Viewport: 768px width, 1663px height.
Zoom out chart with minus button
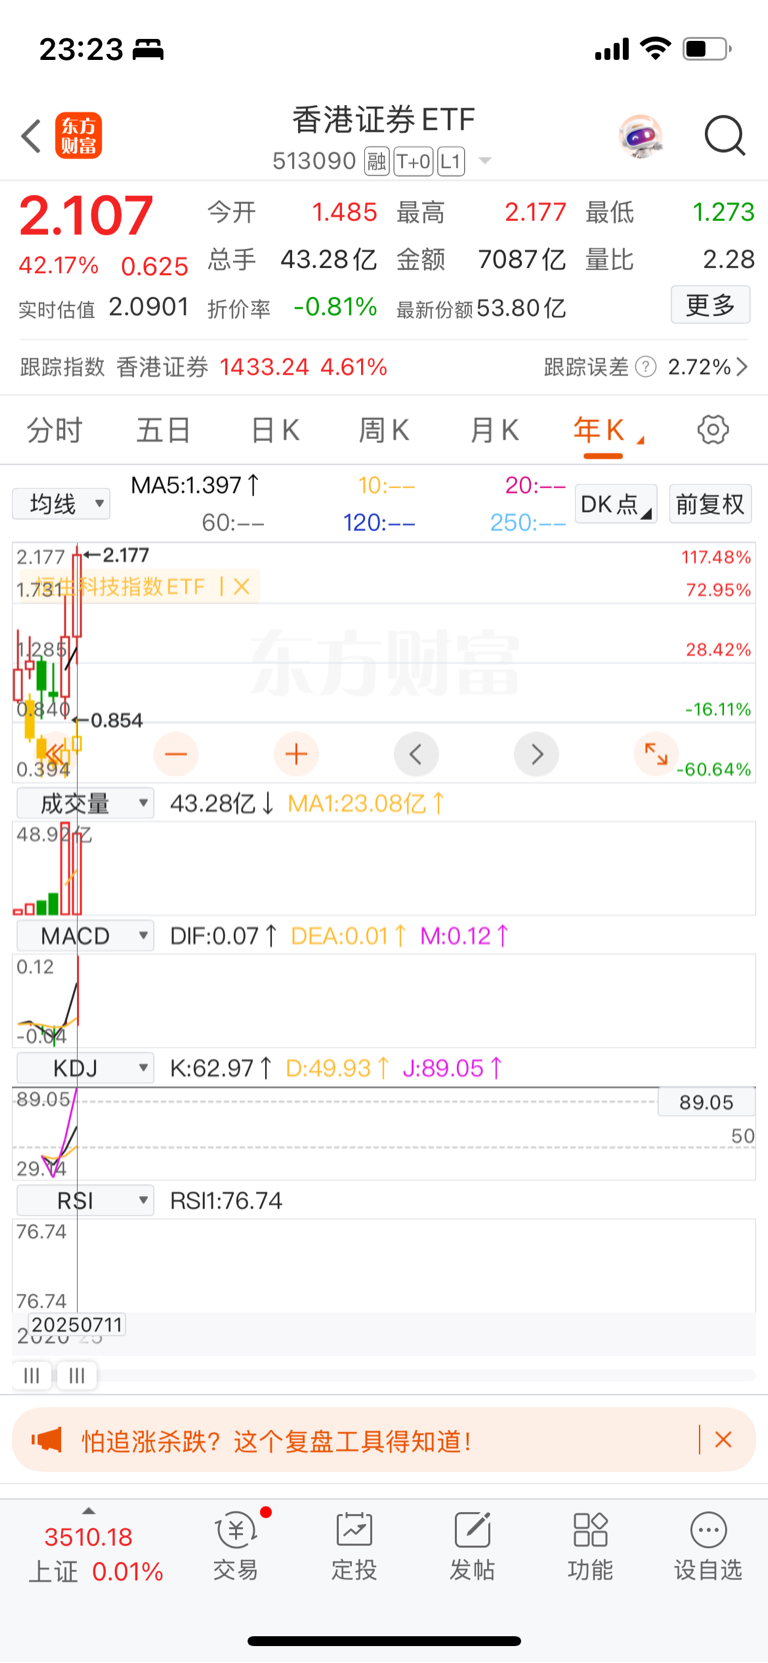[x=176, y=754]
